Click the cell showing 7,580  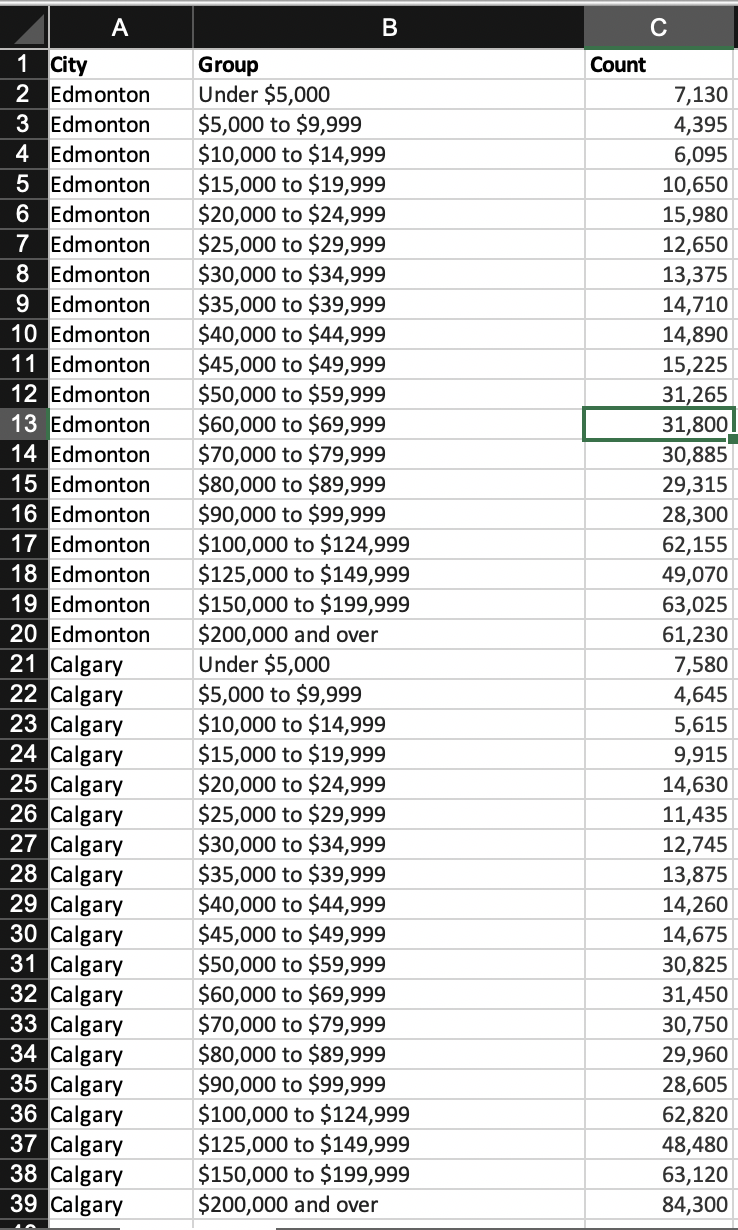(659, 664)
